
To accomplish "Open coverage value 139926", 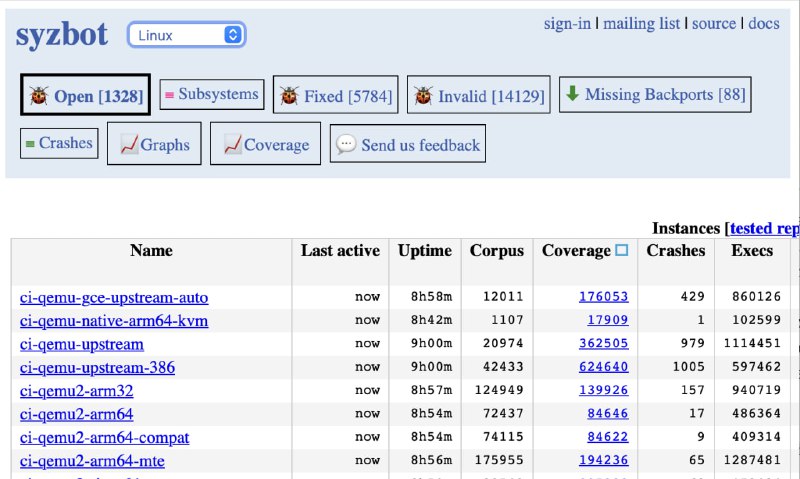I will [x=604, y=390].
